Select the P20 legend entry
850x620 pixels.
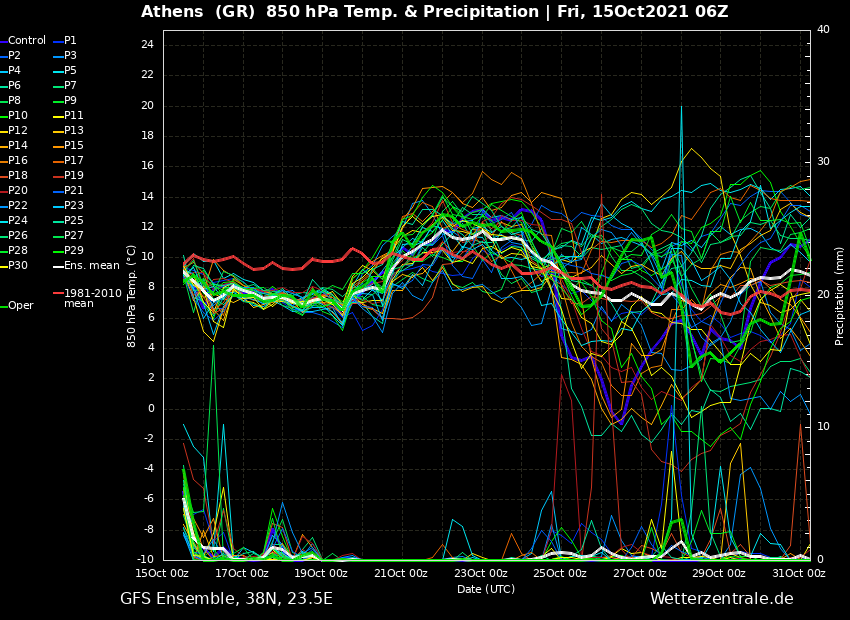coord(18,191)
